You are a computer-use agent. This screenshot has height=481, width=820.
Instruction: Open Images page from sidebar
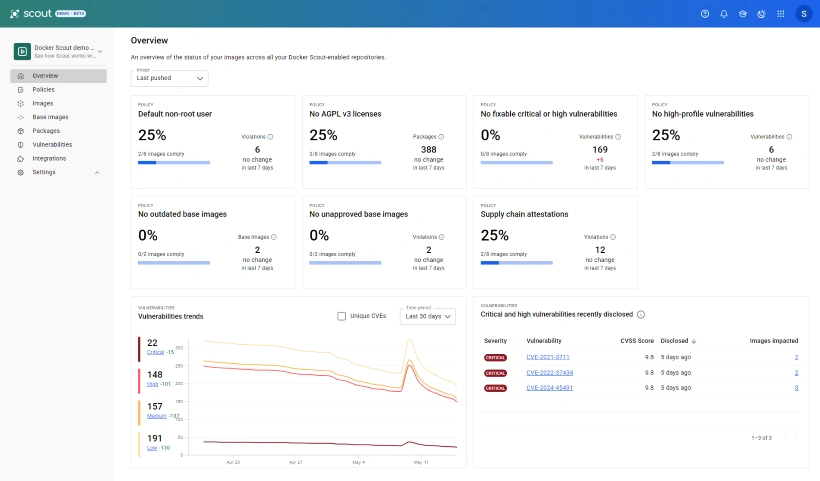(59, 104)
